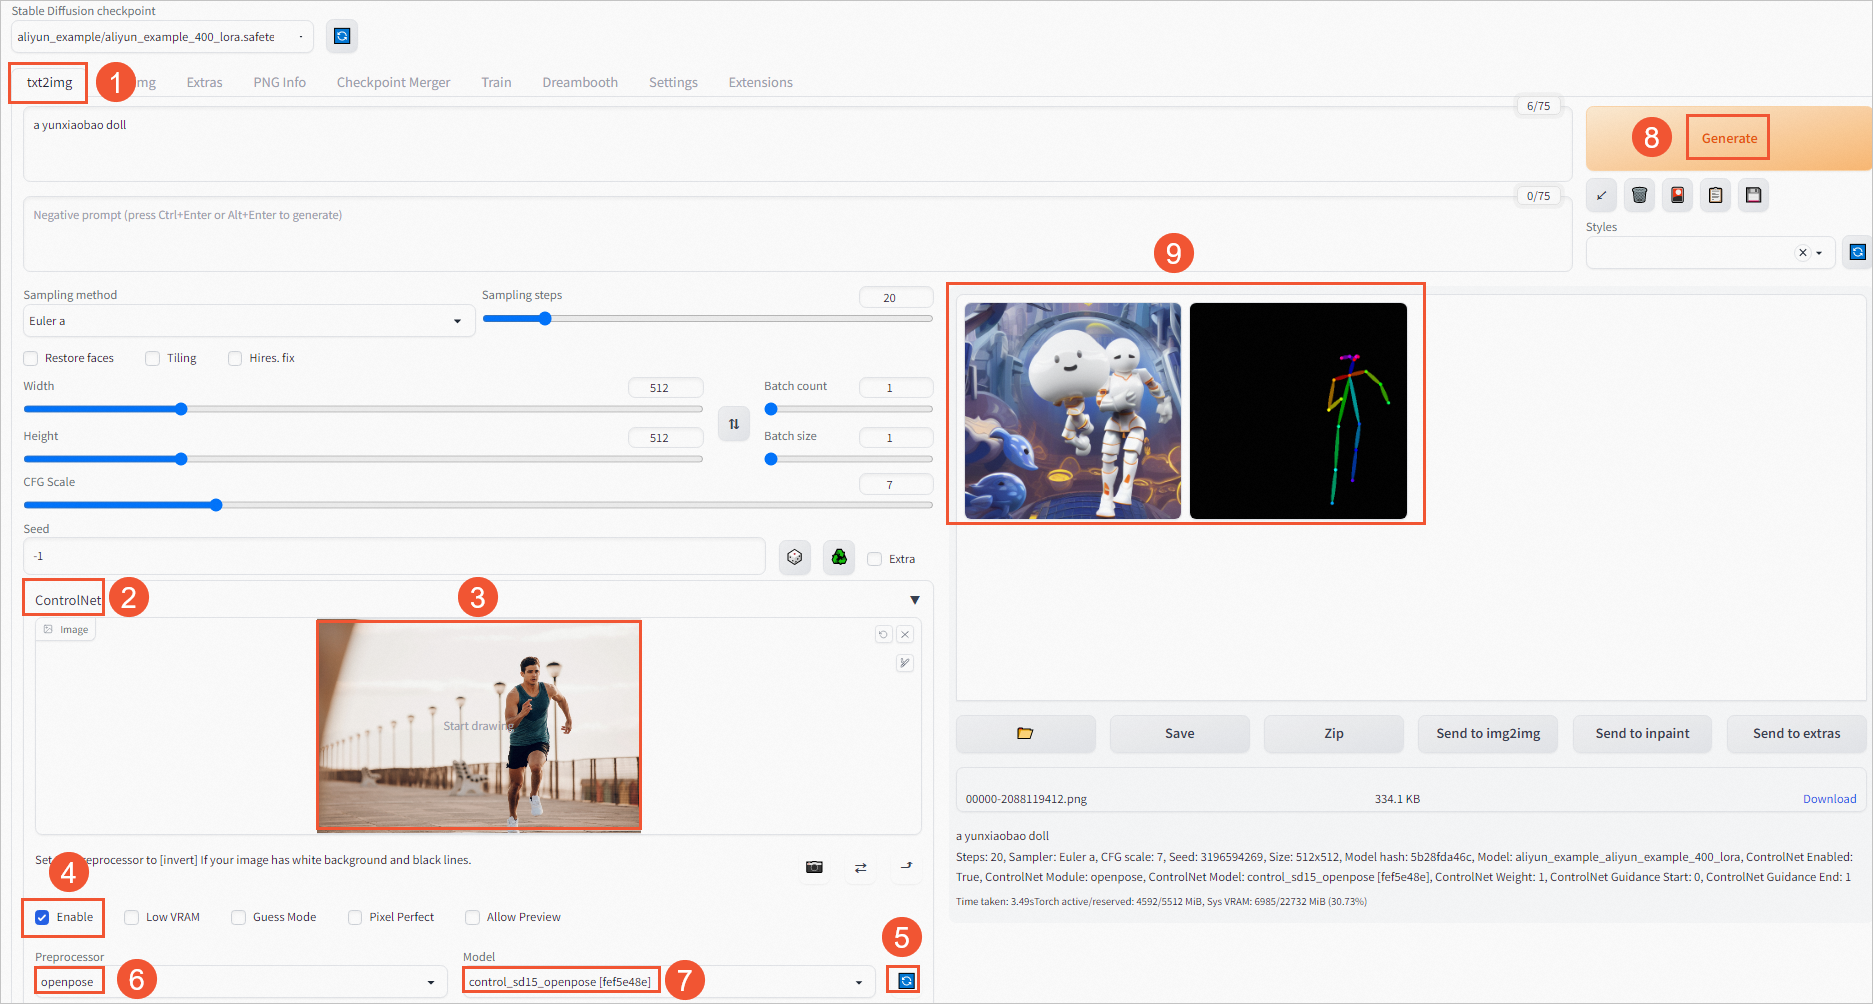
Task: Refresh the ControlNet model list
Action: click(x=906, y=981)
